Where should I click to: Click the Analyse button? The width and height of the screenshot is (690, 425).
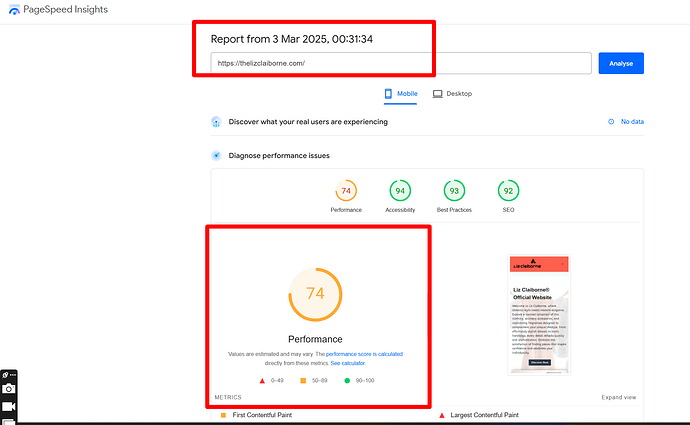pos(621,63)
